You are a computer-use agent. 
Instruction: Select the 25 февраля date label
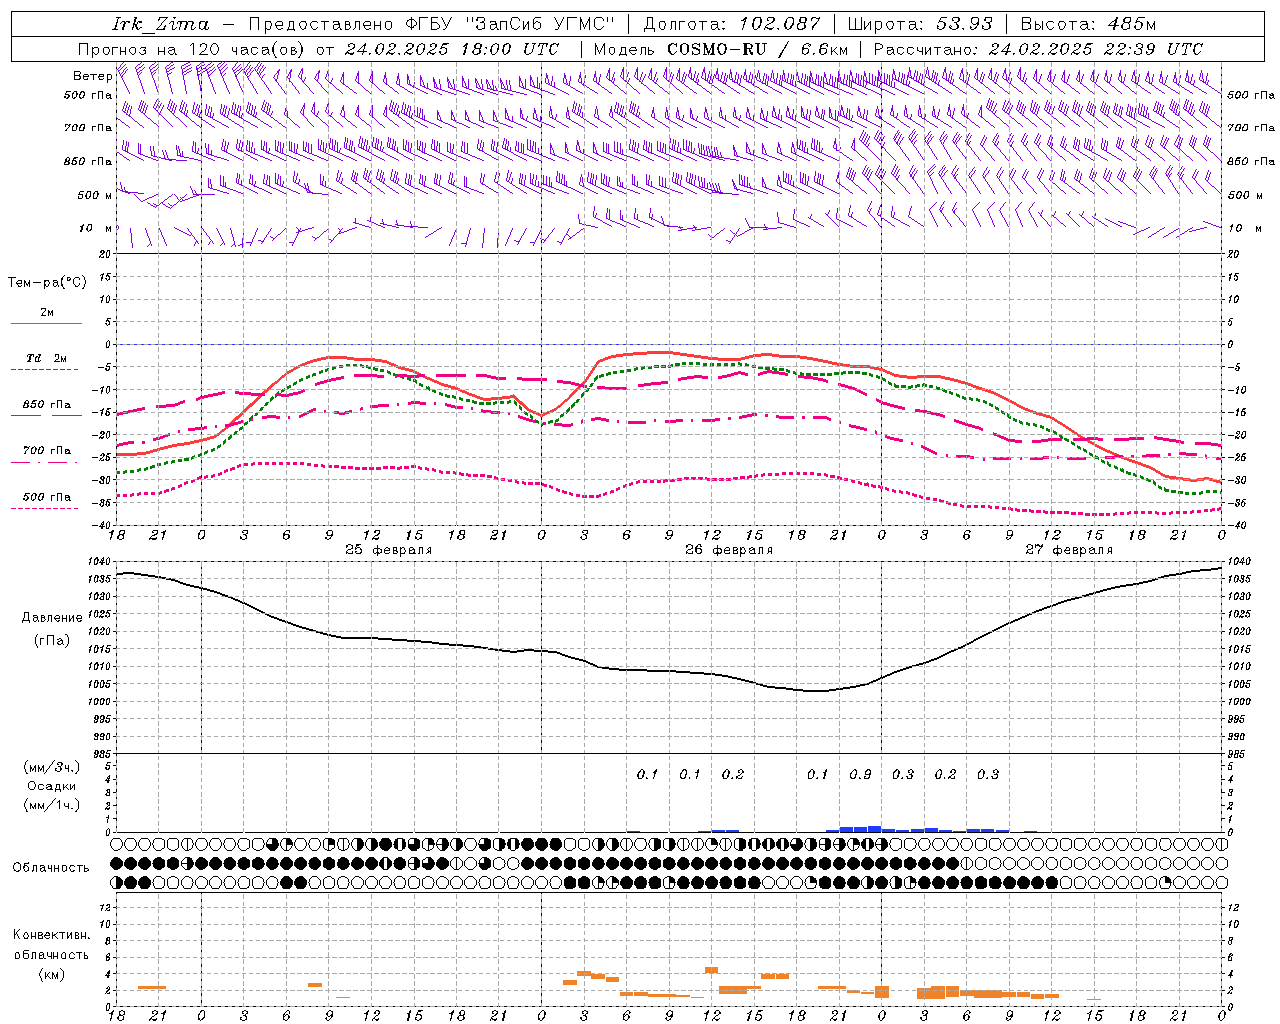pos(388,550)
